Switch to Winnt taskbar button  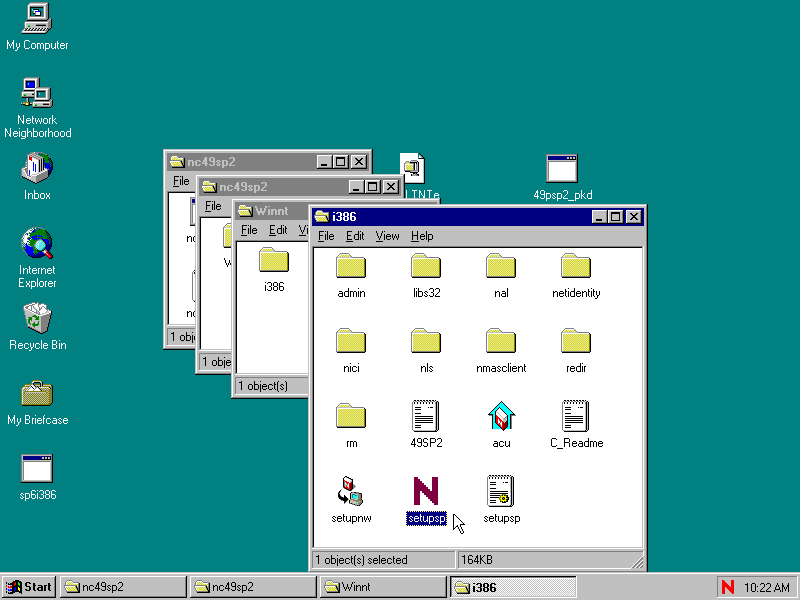[x=383, y=587]
